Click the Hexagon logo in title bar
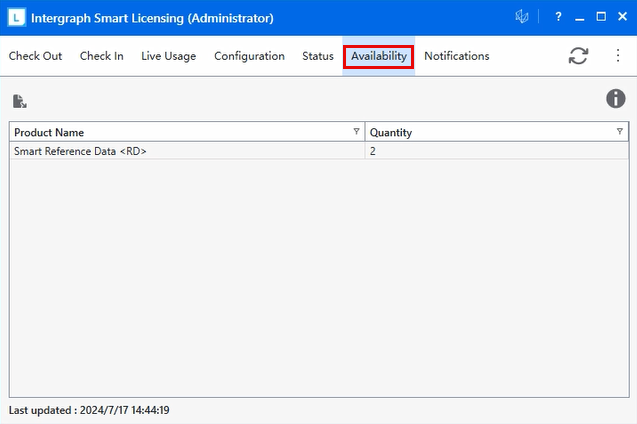Image resolution: width=637 pixels, height=424 pixels. point(521,17)
